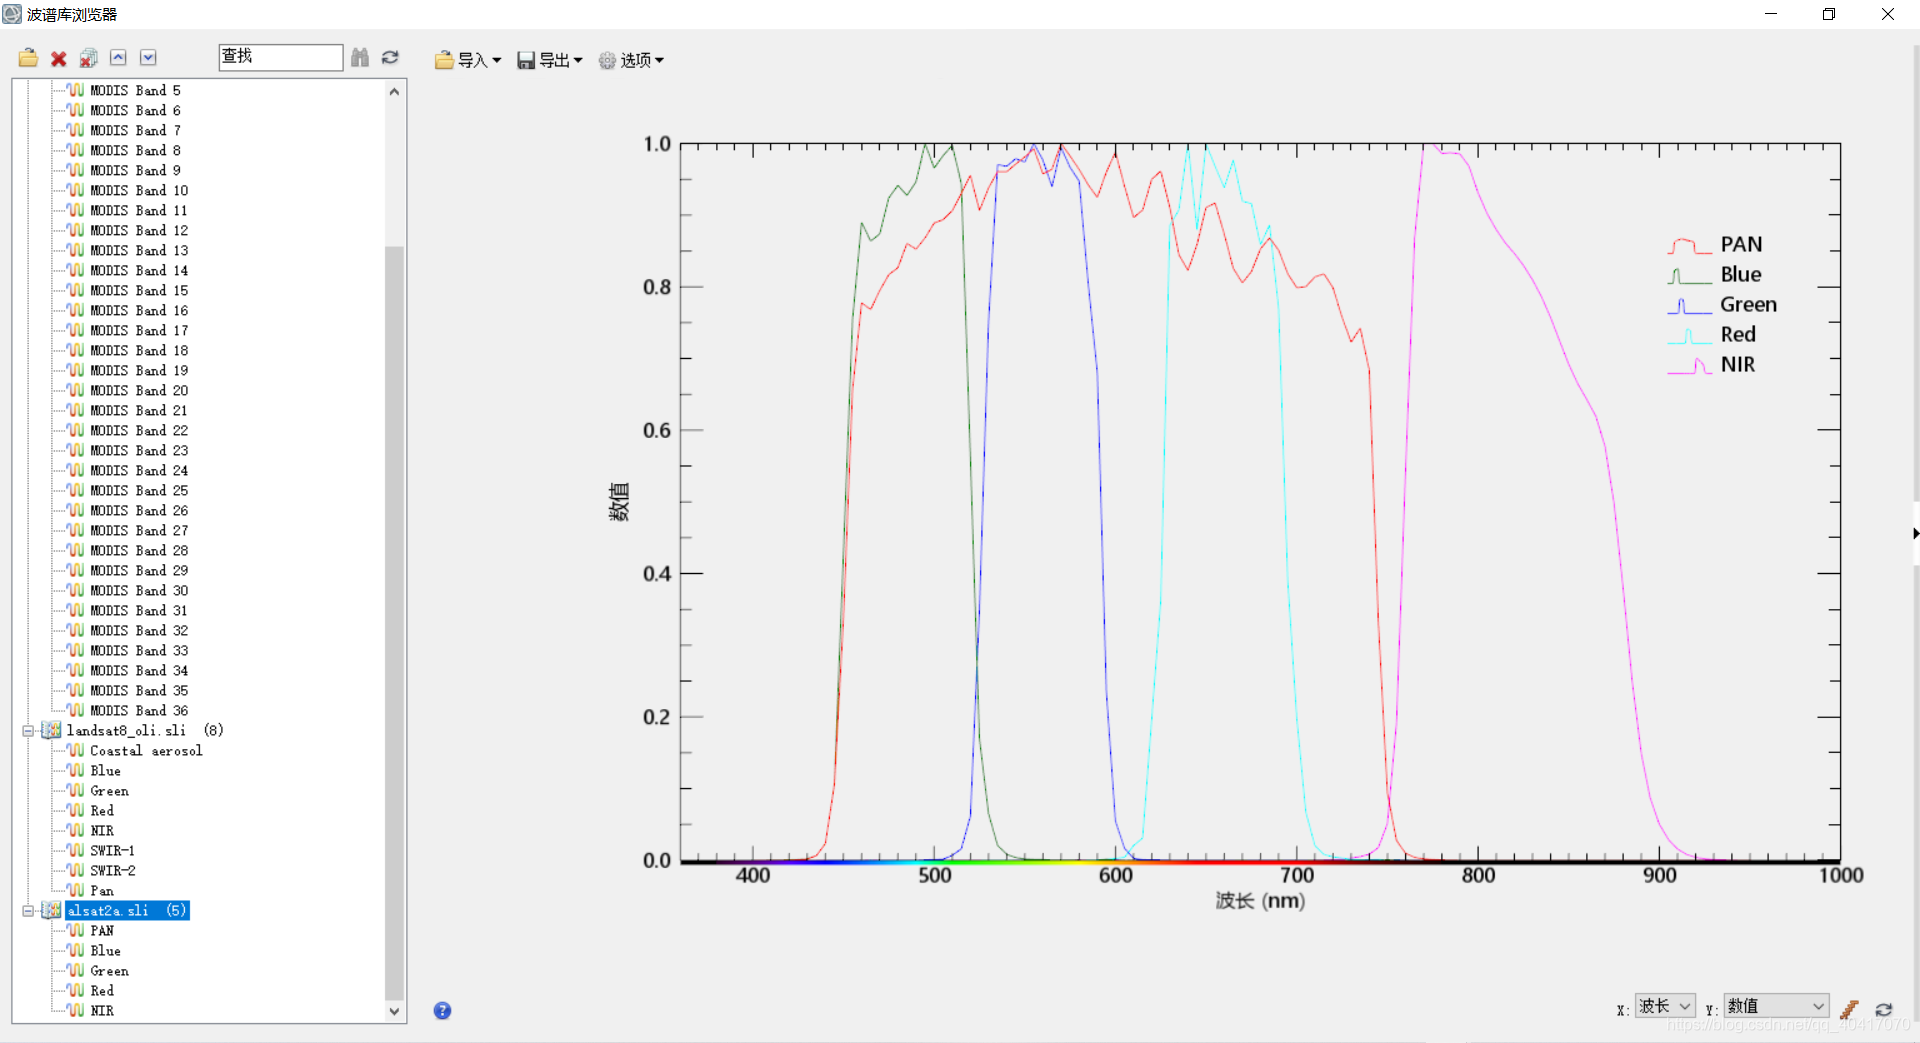Click the collapse-all up arrow icon
The image size is (1920, 1043).
click(x=118, y=58)
